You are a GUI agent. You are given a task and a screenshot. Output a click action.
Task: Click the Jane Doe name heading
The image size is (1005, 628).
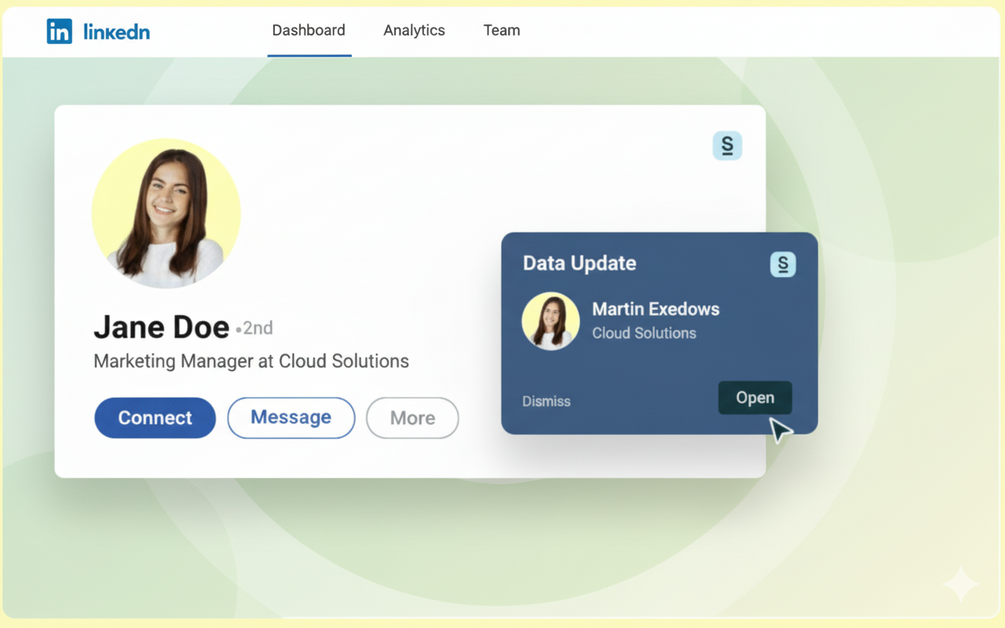[x=162, y=327]
